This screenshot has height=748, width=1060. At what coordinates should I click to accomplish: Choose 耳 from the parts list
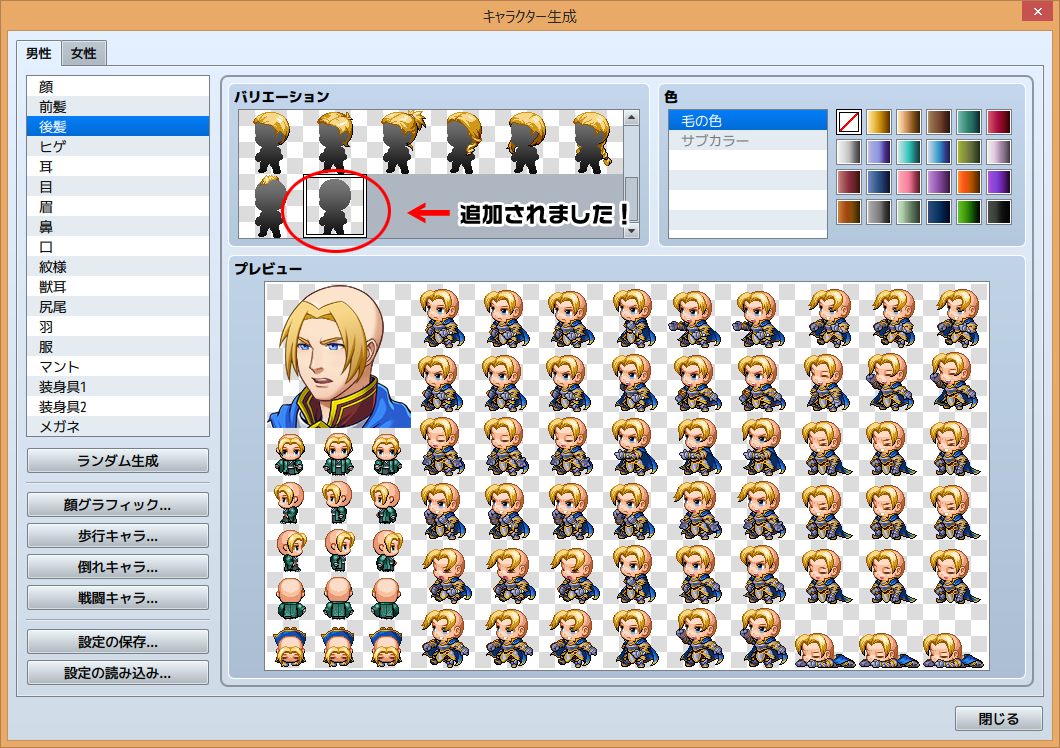(118, 166)
